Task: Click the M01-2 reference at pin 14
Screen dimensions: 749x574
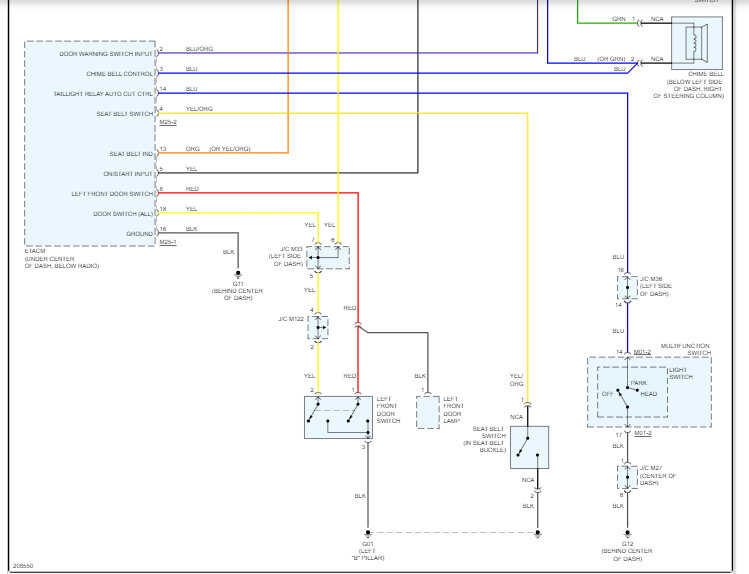Action: coord(642,352)
